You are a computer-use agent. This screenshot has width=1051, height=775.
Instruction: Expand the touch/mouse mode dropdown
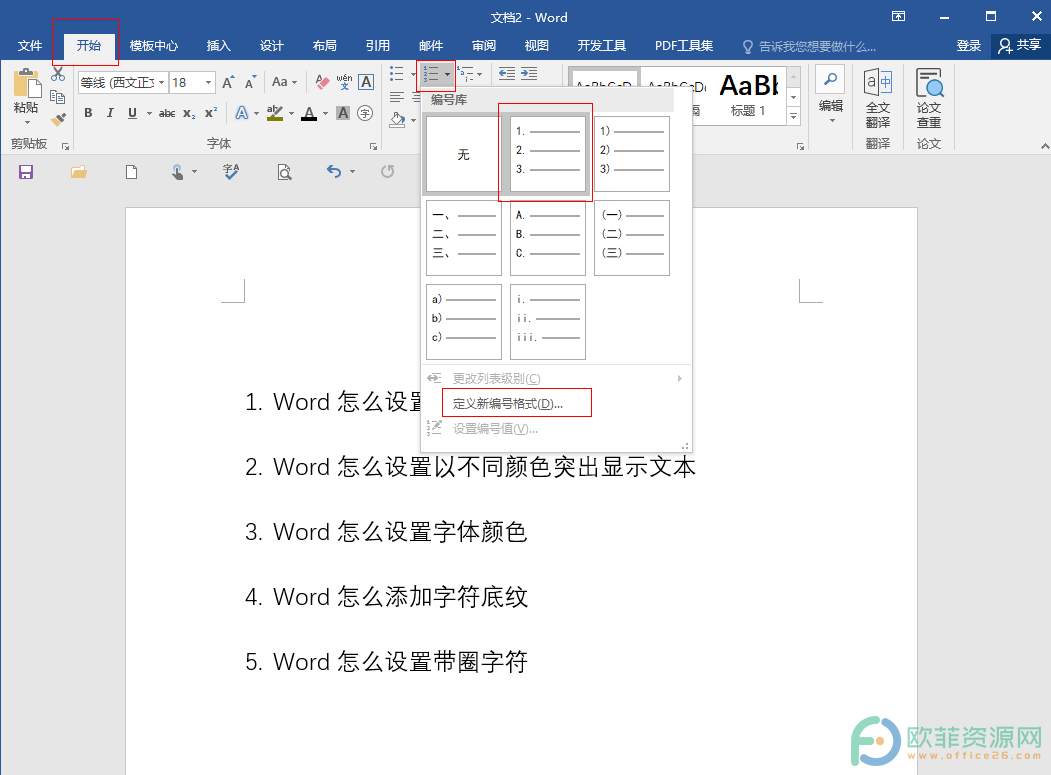coord(194,172)
